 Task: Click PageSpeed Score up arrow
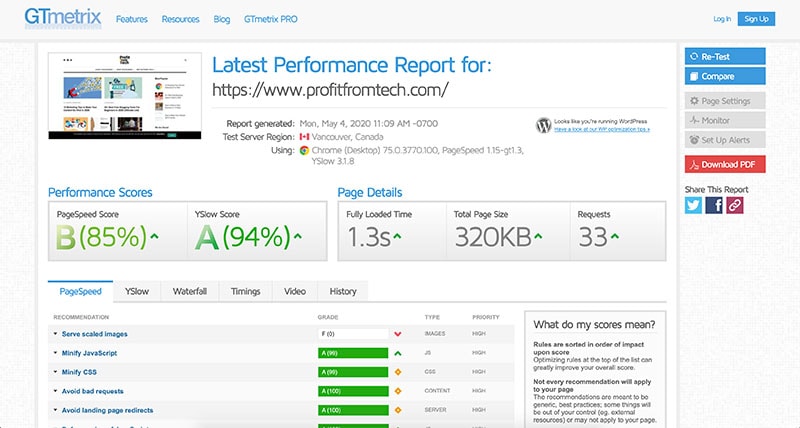(155, 236)
